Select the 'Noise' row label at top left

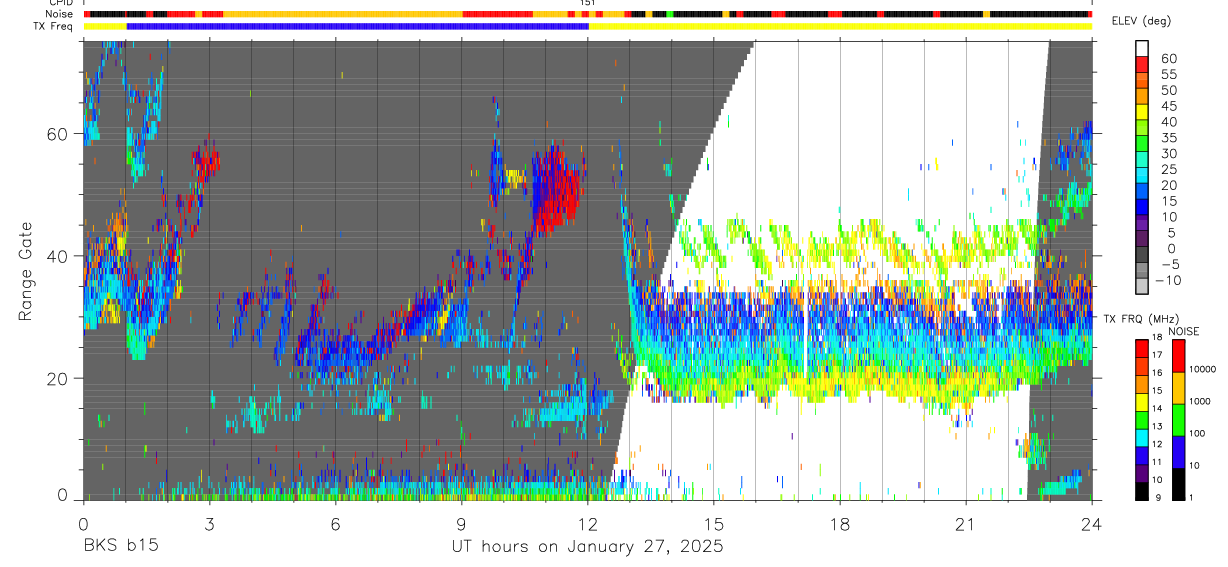[60, 14]
